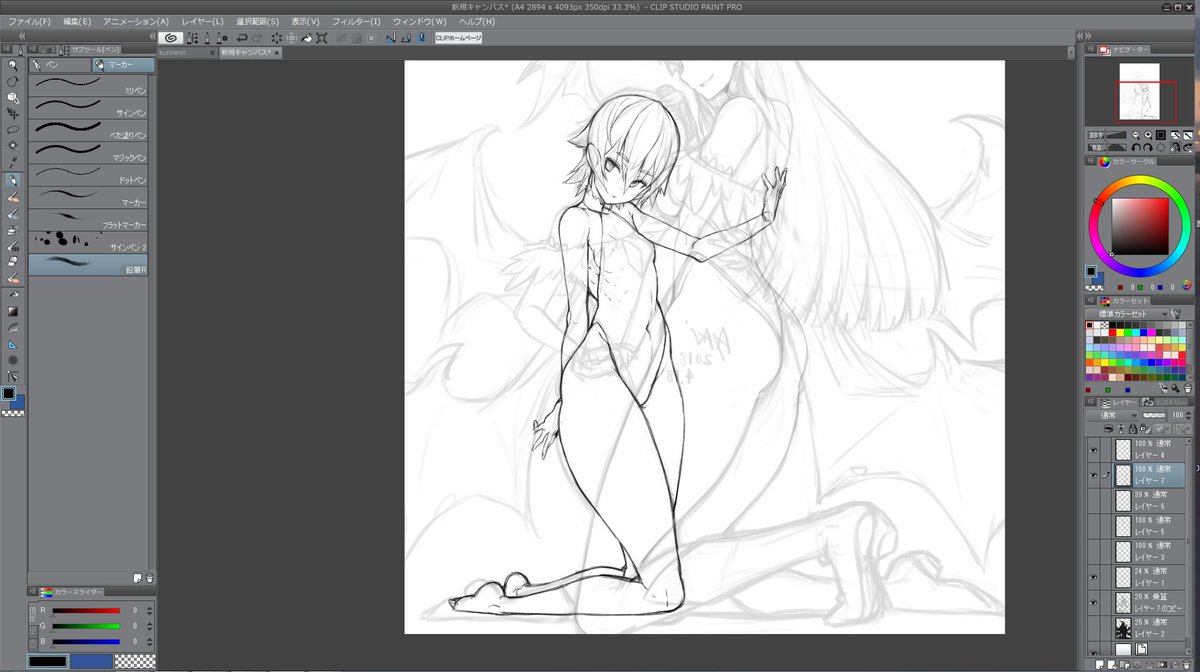Switch color space icon in Color Circle
The image size is (1200, 672).
pos(1186,285)
